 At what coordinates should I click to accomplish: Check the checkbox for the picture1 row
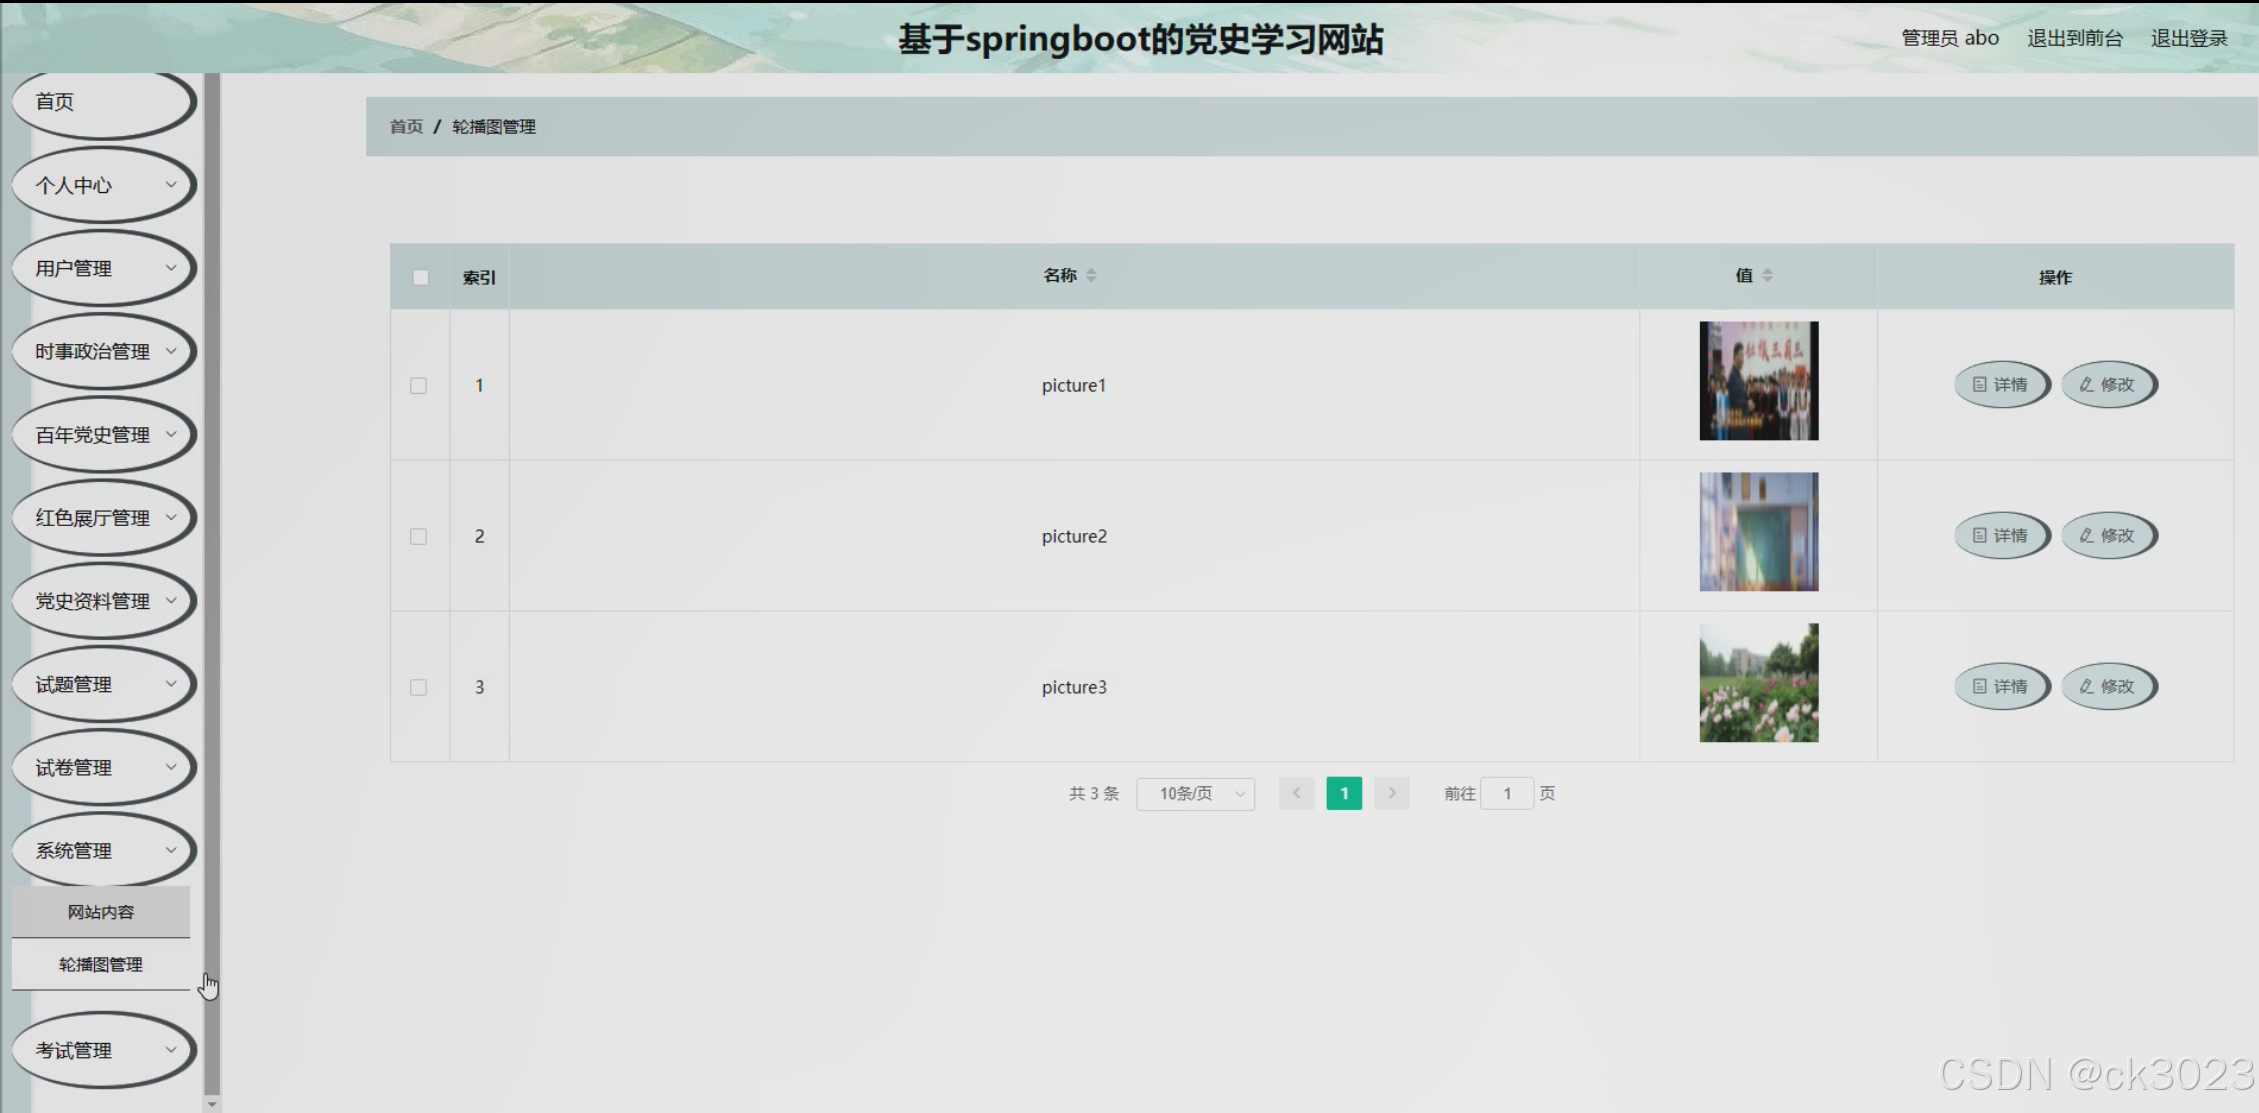click(419, 386)
